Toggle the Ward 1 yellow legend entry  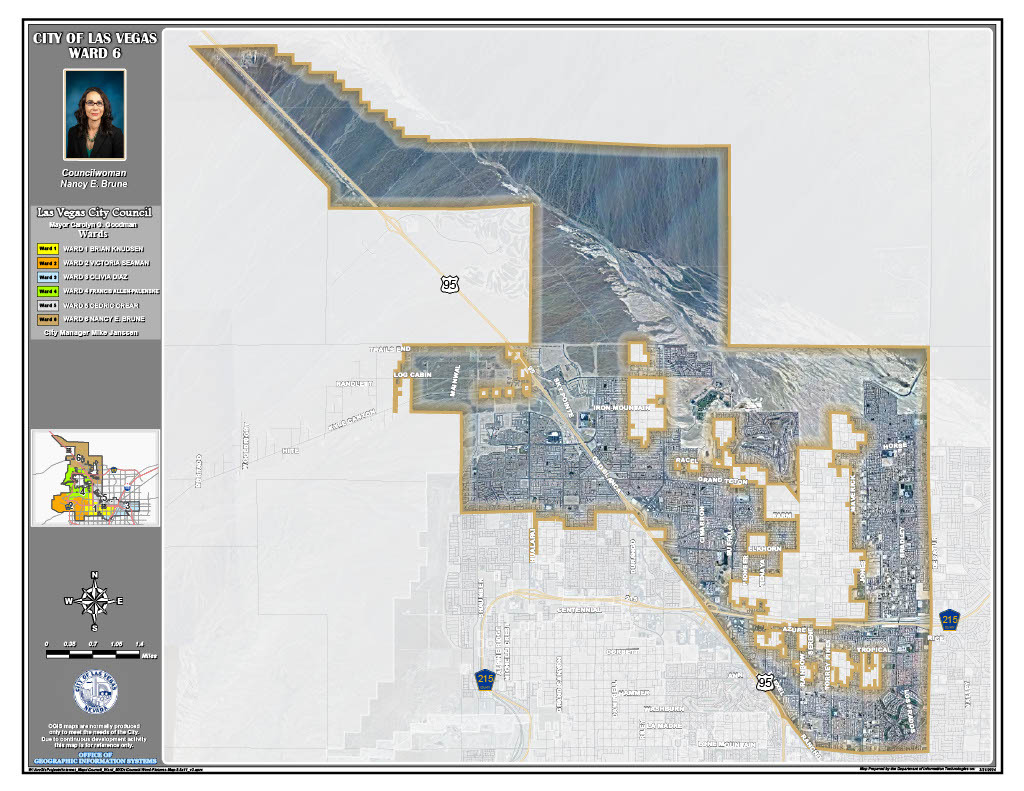pyautogui.click(x=47, y=250)
